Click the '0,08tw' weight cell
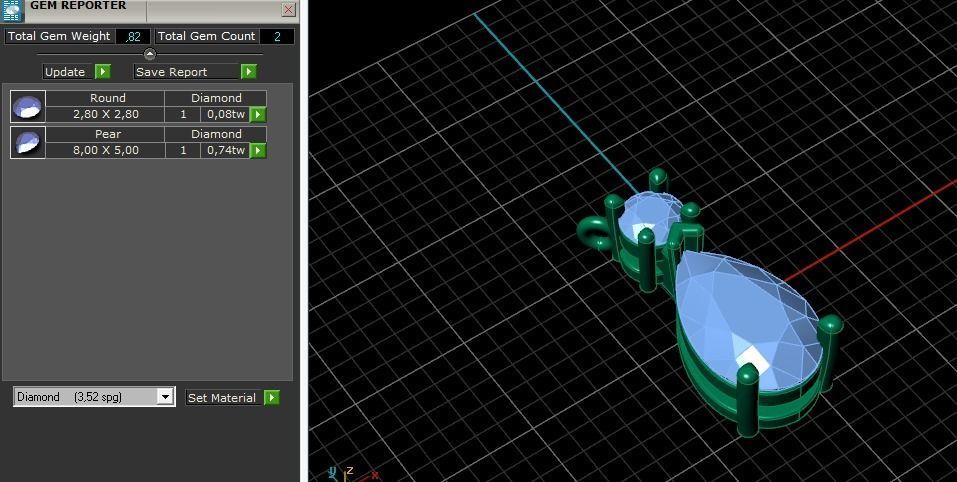Screen dimensions: 957x482 tap(225, 114)
